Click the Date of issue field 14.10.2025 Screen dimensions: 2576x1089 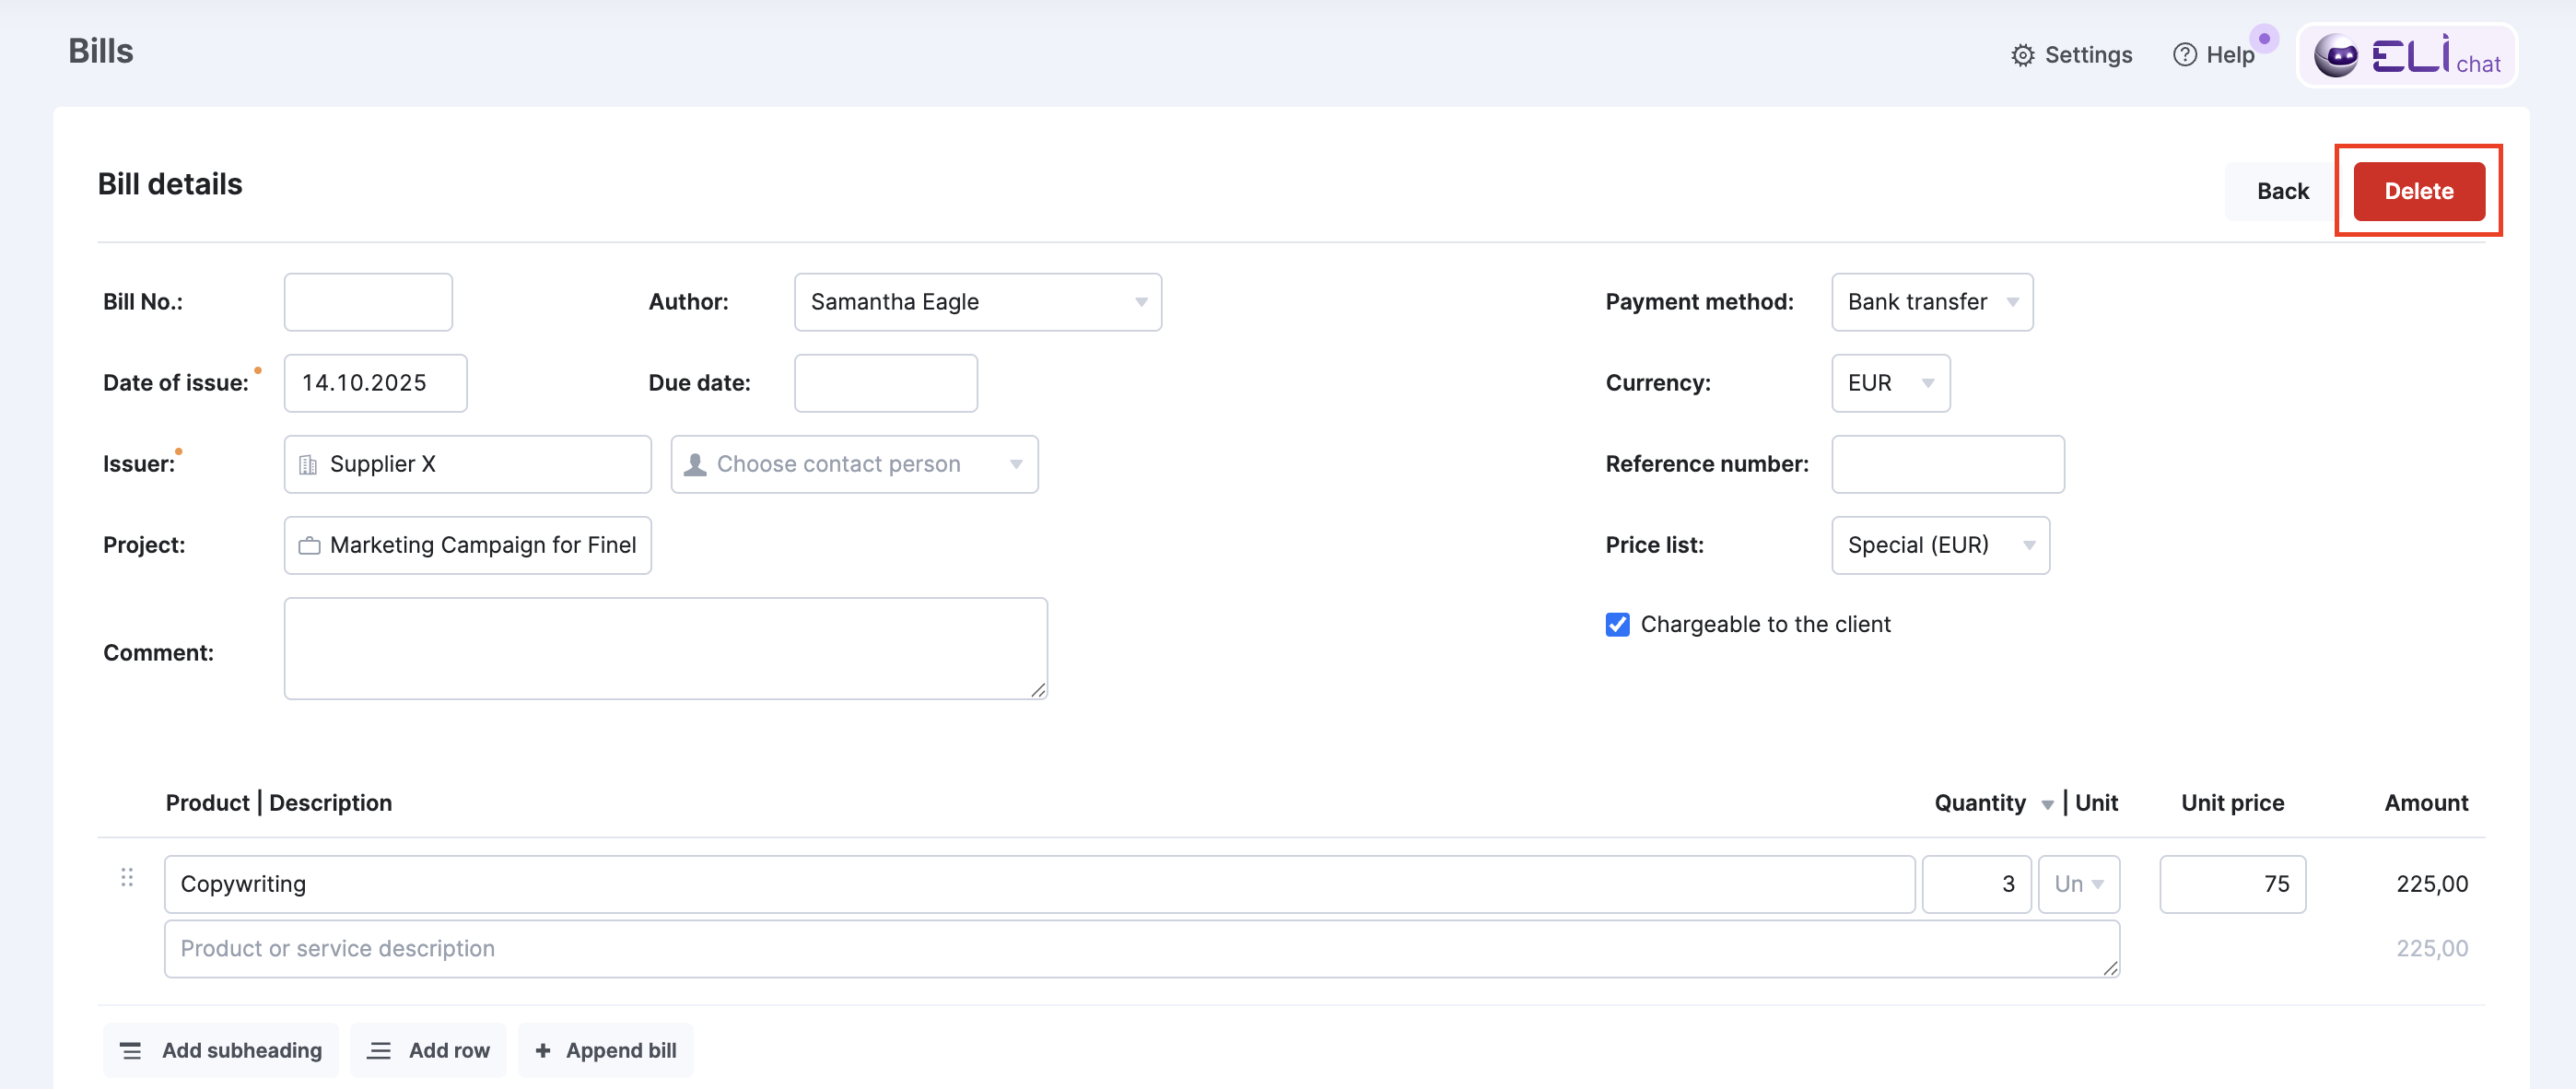tap(375, 383)
